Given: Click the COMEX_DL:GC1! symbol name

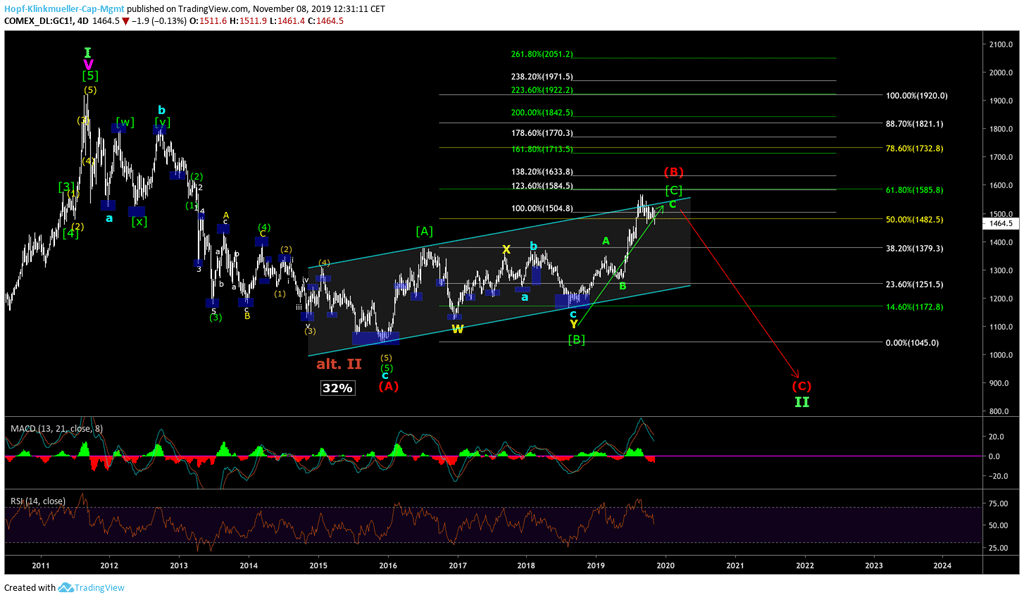Looking at the screenshot, I should coord(37,21).
